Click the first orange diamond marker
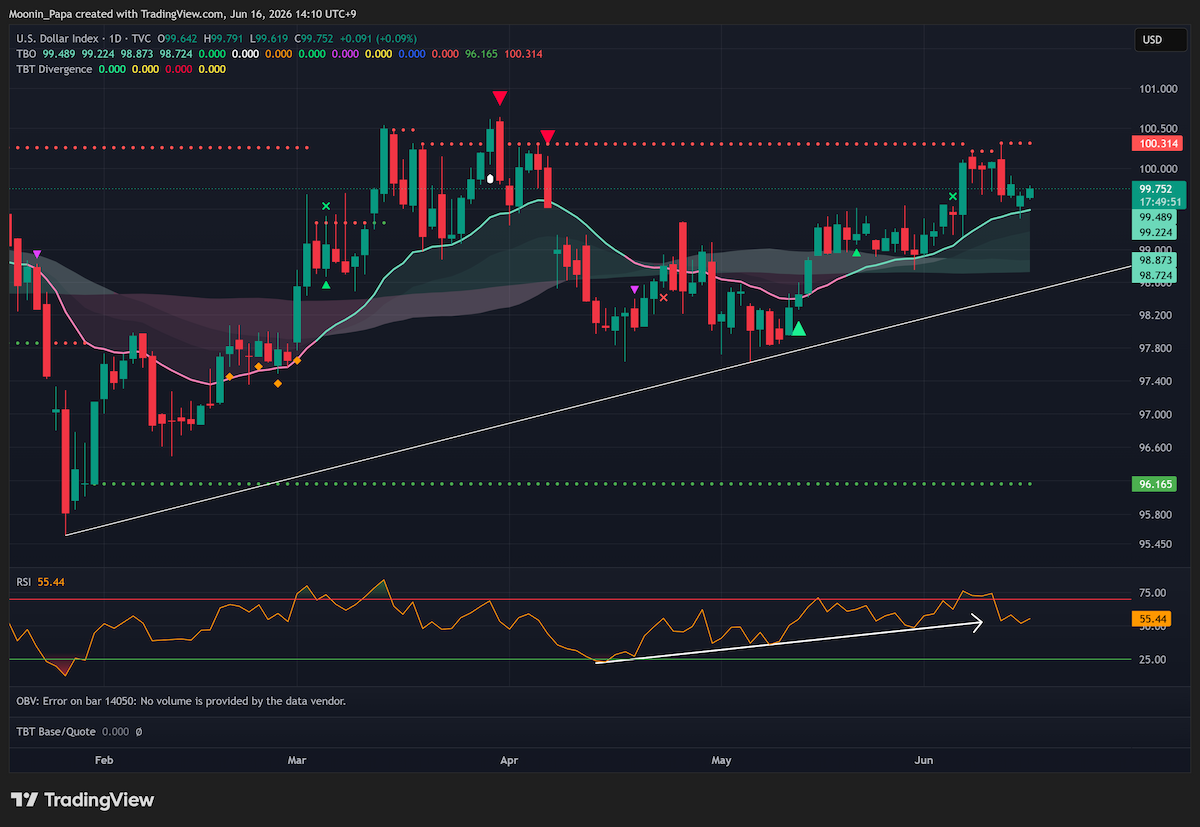The height and width of the screenshot is (827, 1200). 229,376
